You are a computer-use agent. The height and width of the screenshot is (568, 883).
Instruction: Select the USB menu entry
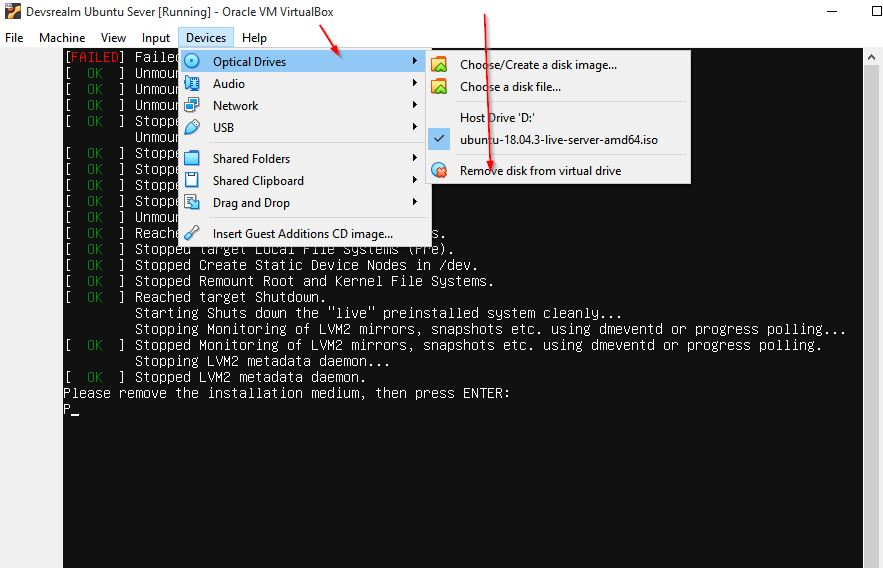coord(305,127)
